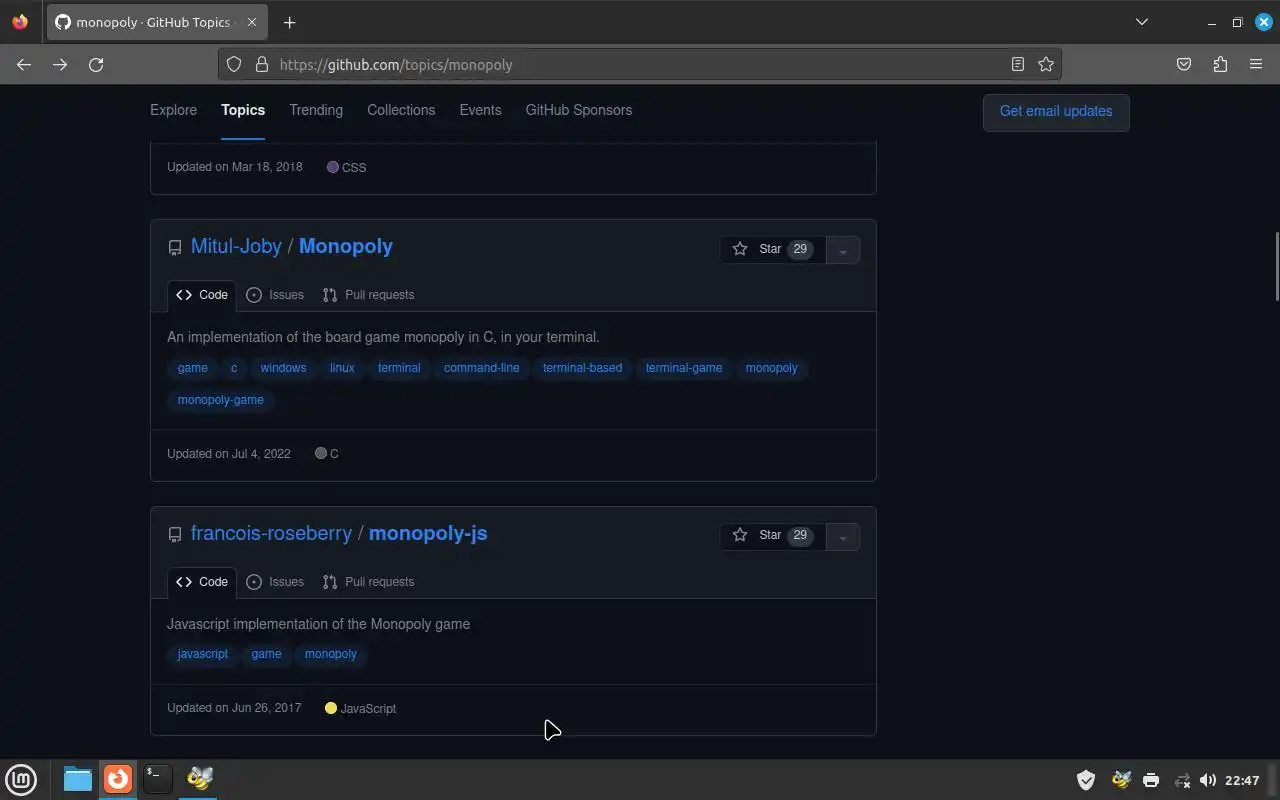Show site security padlock info
The width and height of the screenshot is (1280, 800).
[262, 64]
